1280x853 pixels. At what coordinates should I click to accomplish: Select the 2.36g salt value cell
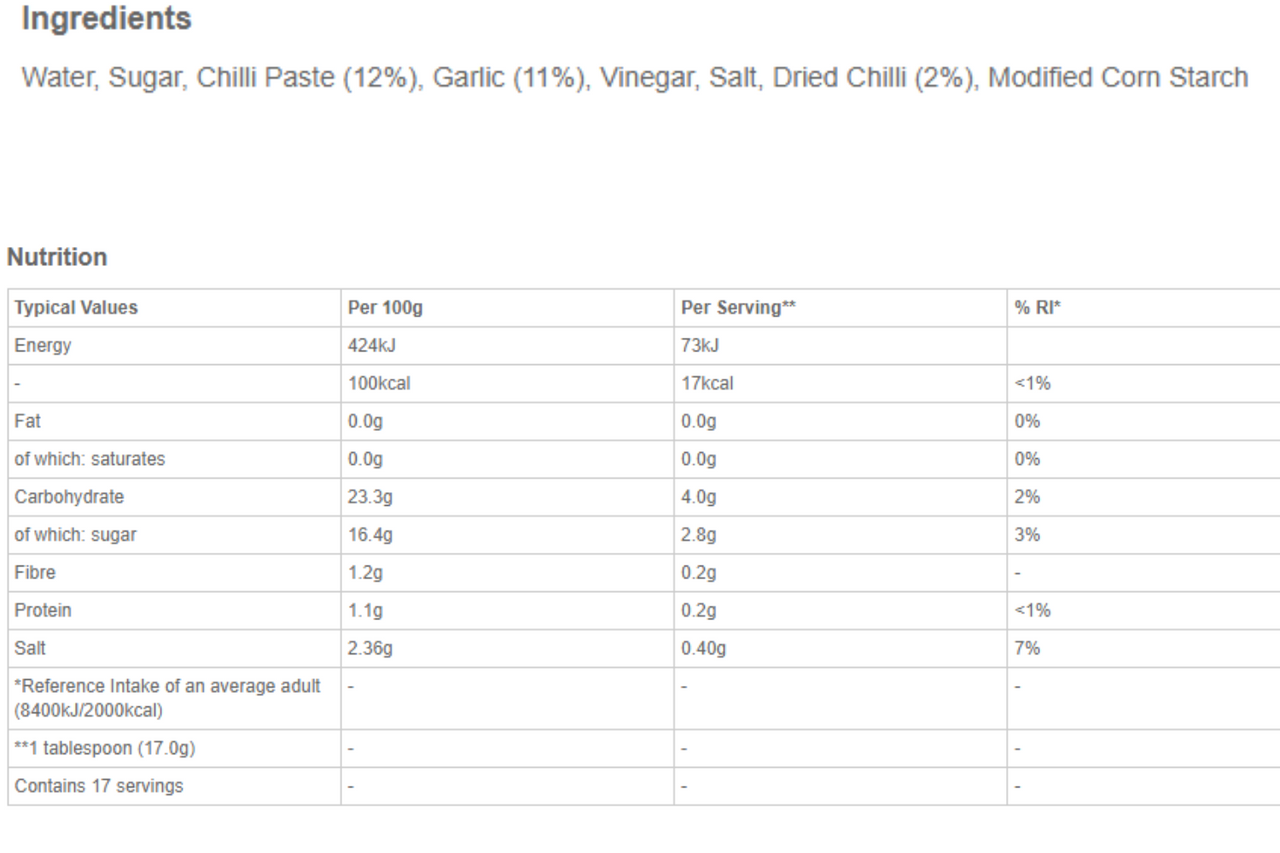(x=370, y=649)
